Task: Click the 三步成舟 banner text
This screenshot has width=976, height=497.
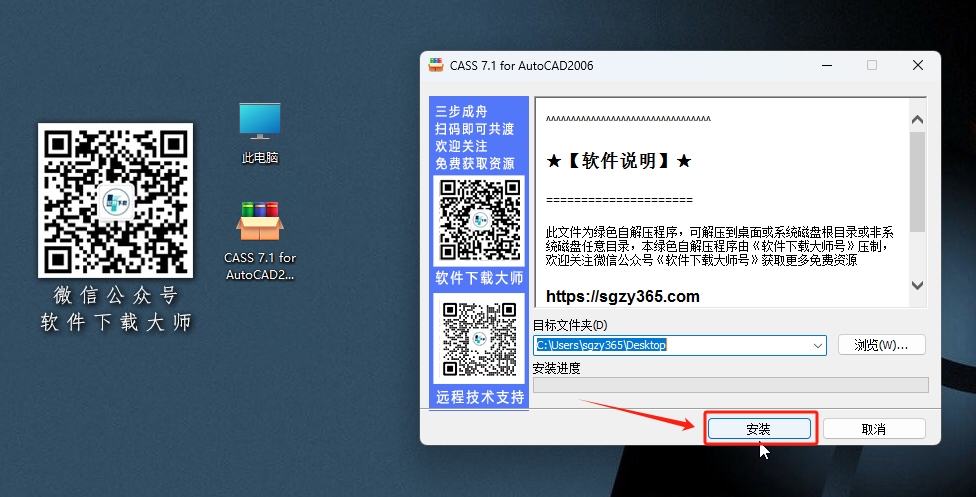Action: [x=461, y=111]
